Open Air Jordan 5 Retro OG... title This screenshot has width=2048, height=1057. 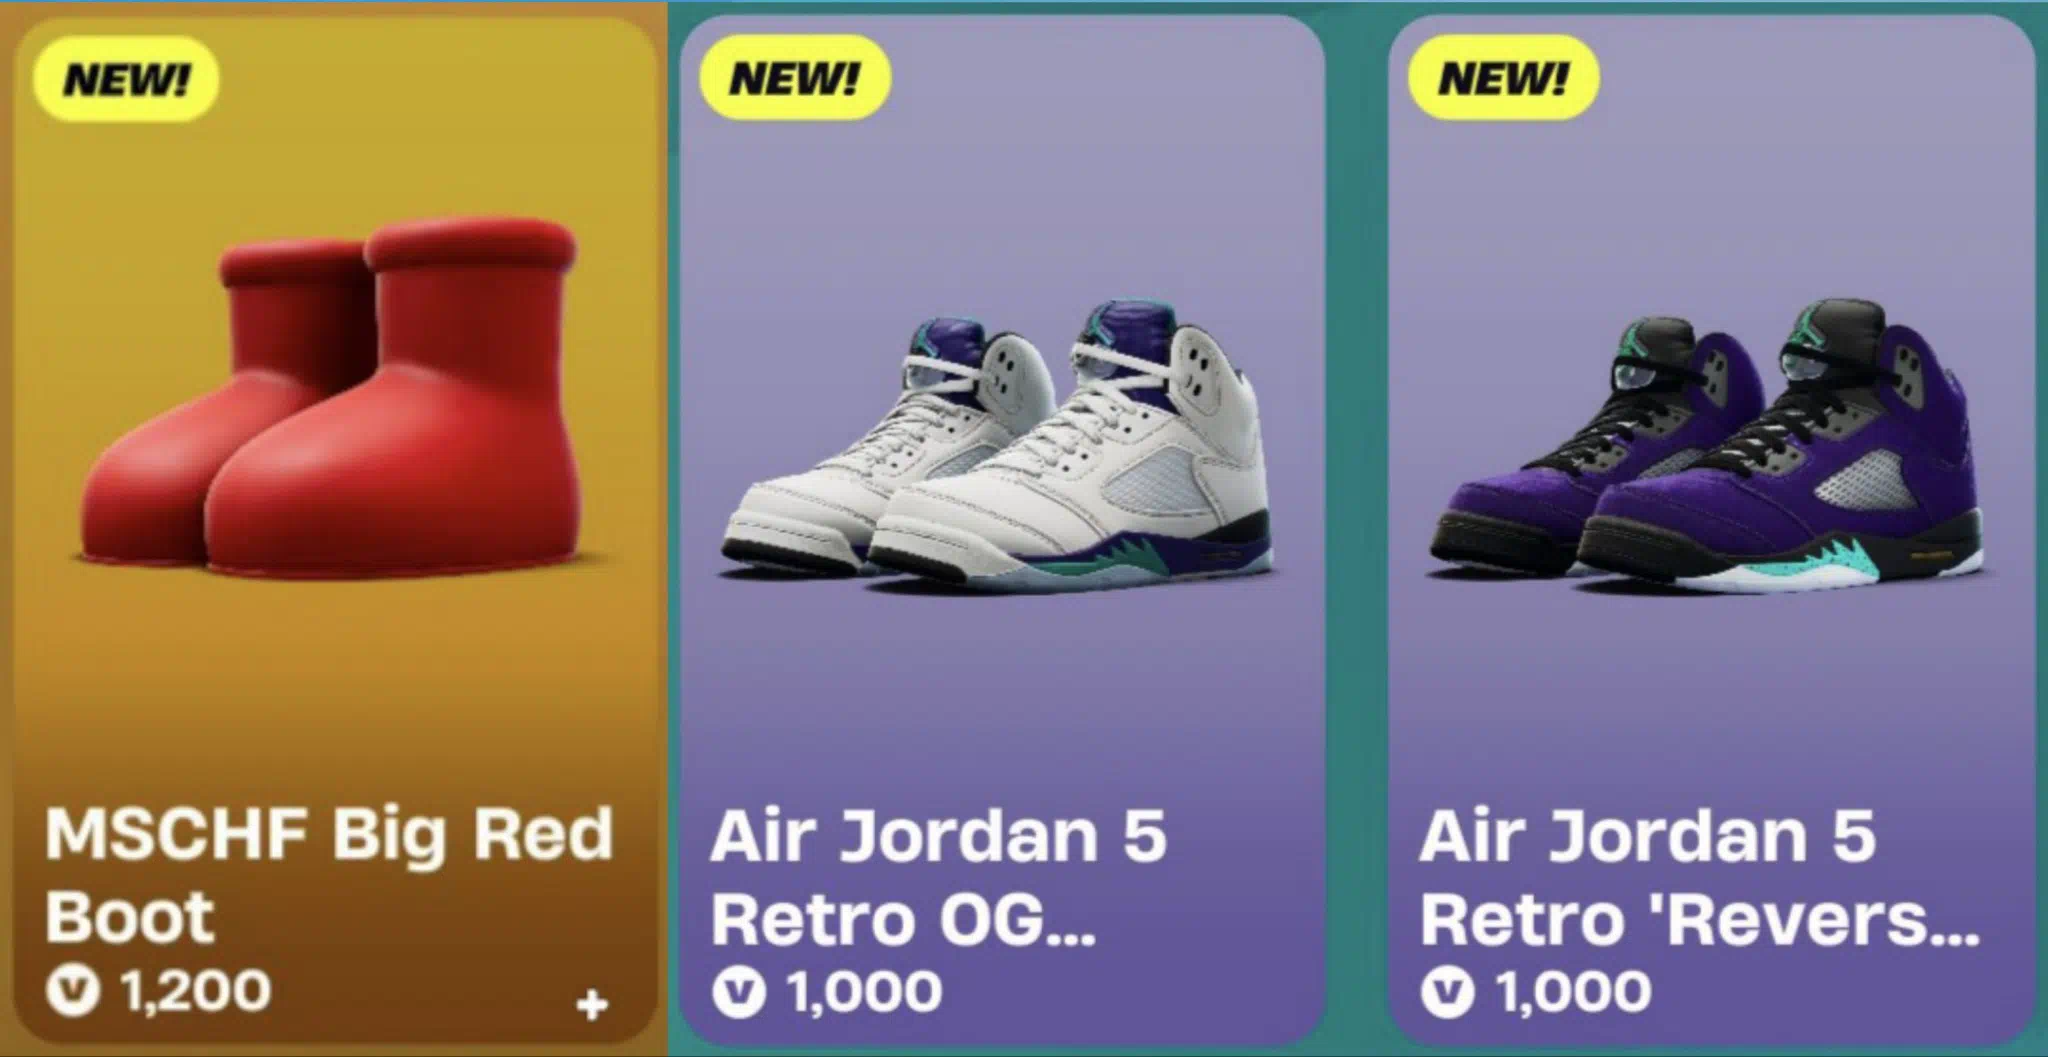(938, 877)
